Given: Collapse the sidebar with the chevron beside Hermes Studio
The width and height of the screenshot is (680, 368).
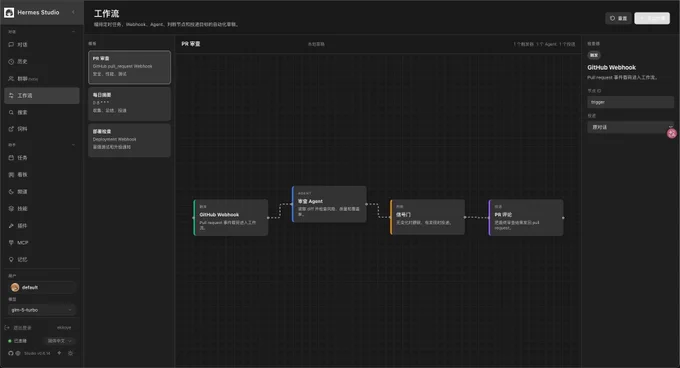Looking at the screenshot, I should coord(73,12).
